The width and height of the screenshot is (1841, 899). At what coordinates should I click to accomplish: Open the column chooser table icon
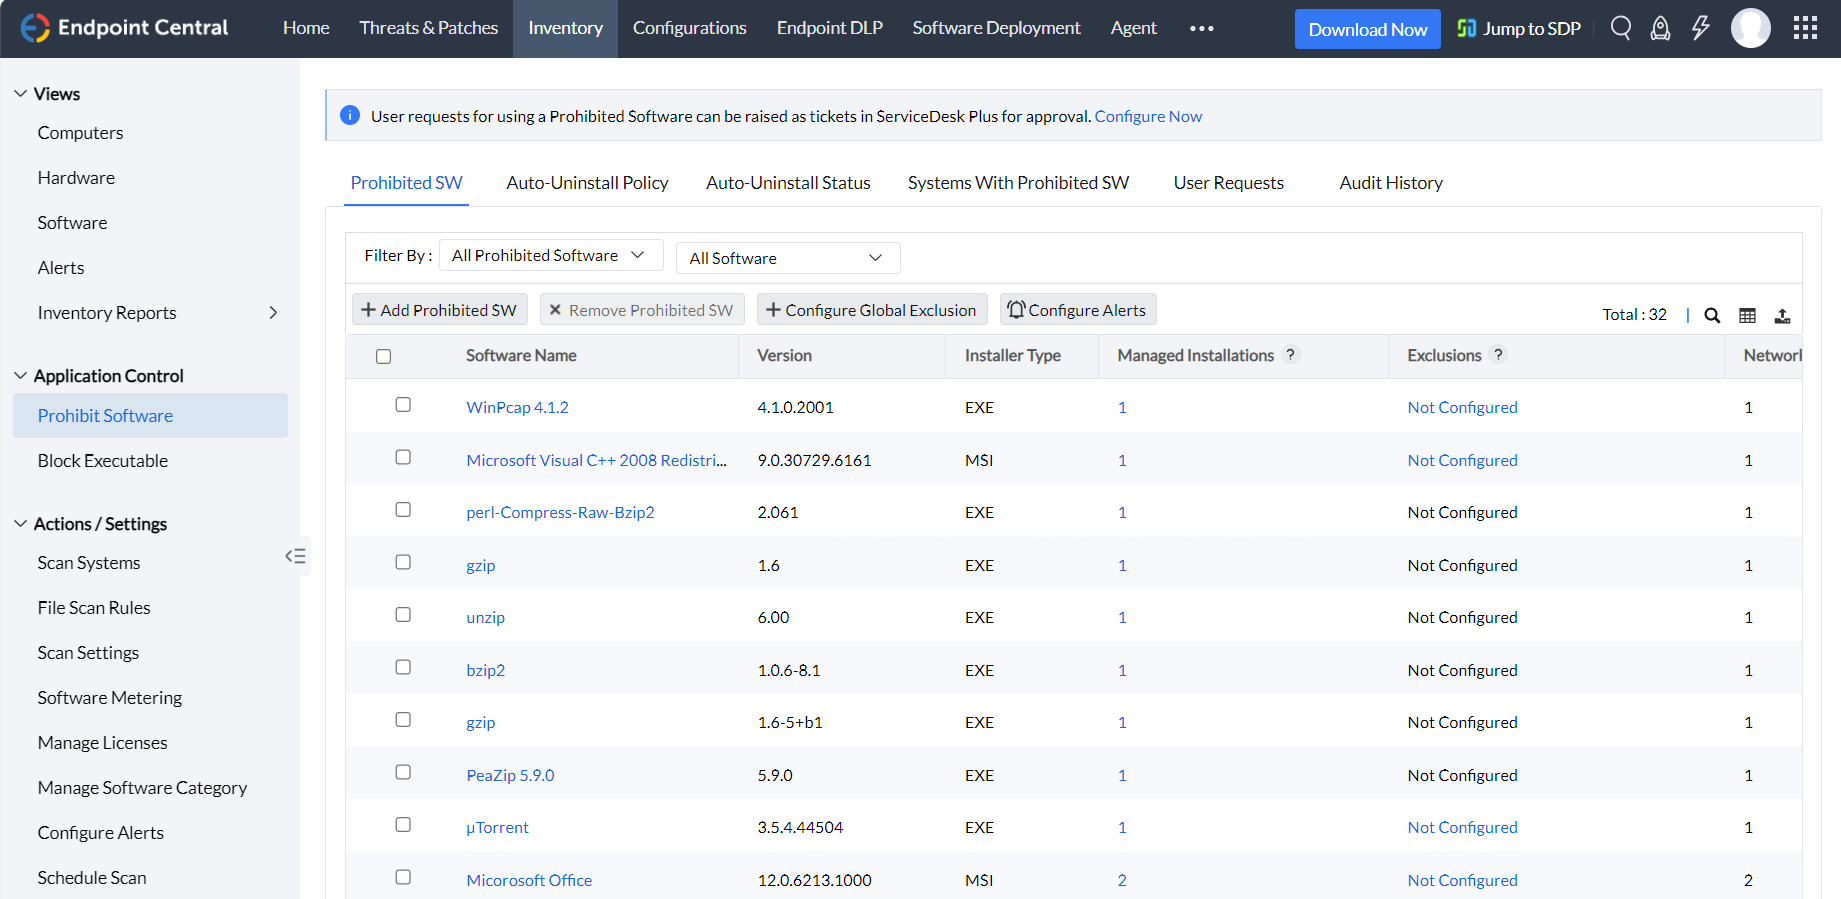(x=1747, y=315)
